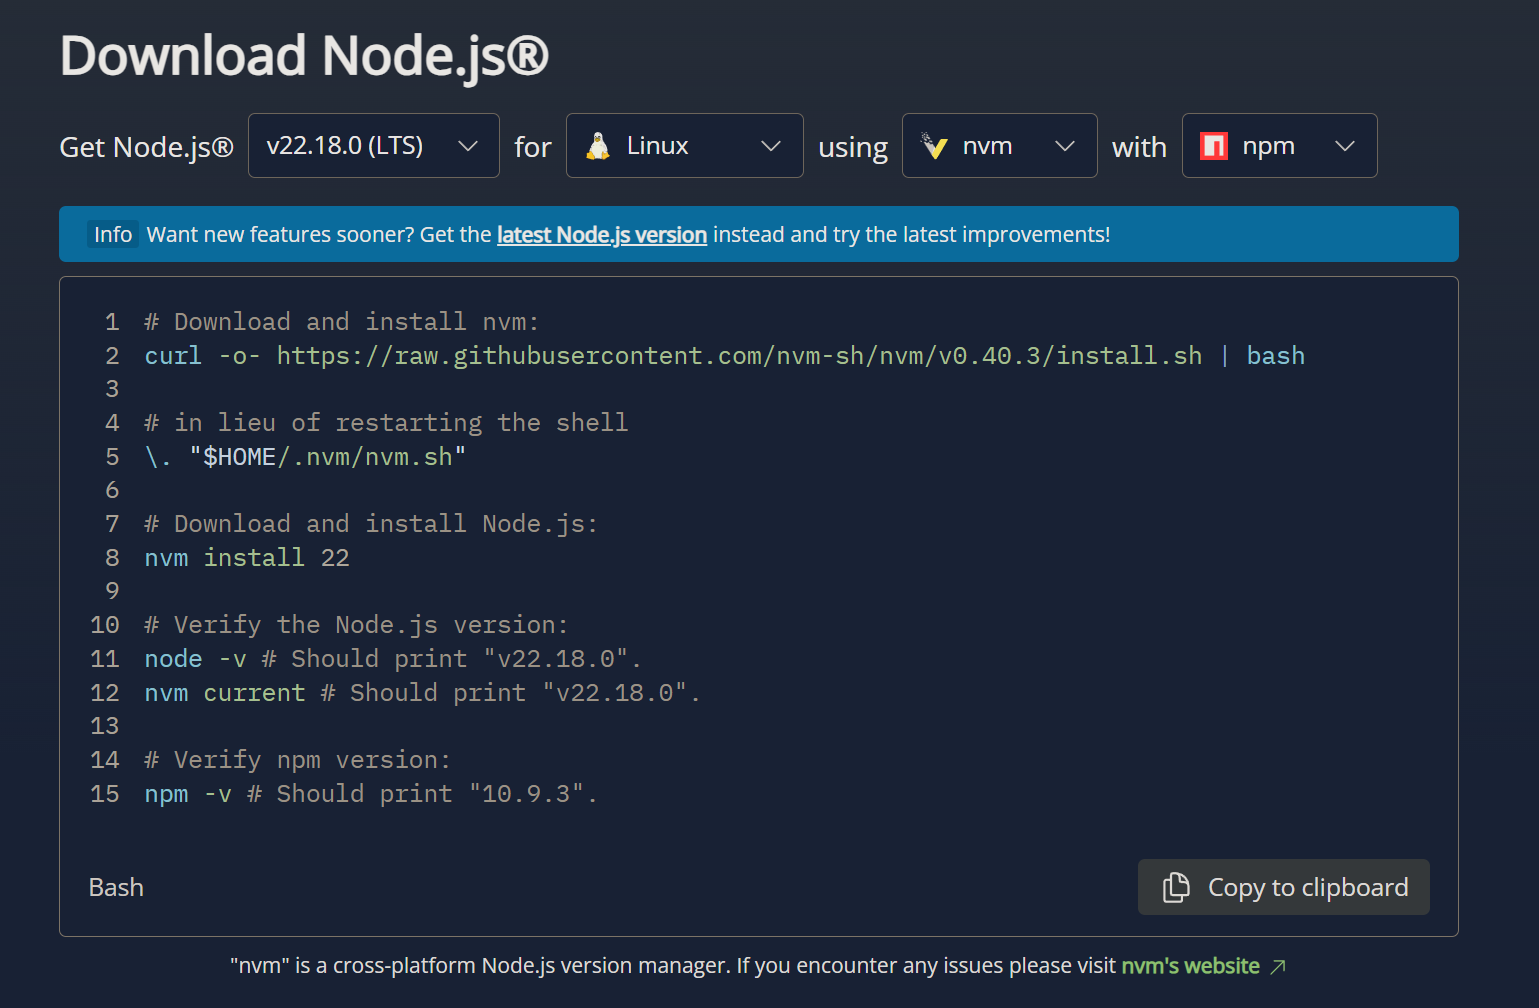
Task: Open the latest Node.js version link
Action: pyautogui.click(x=601, y=235)
